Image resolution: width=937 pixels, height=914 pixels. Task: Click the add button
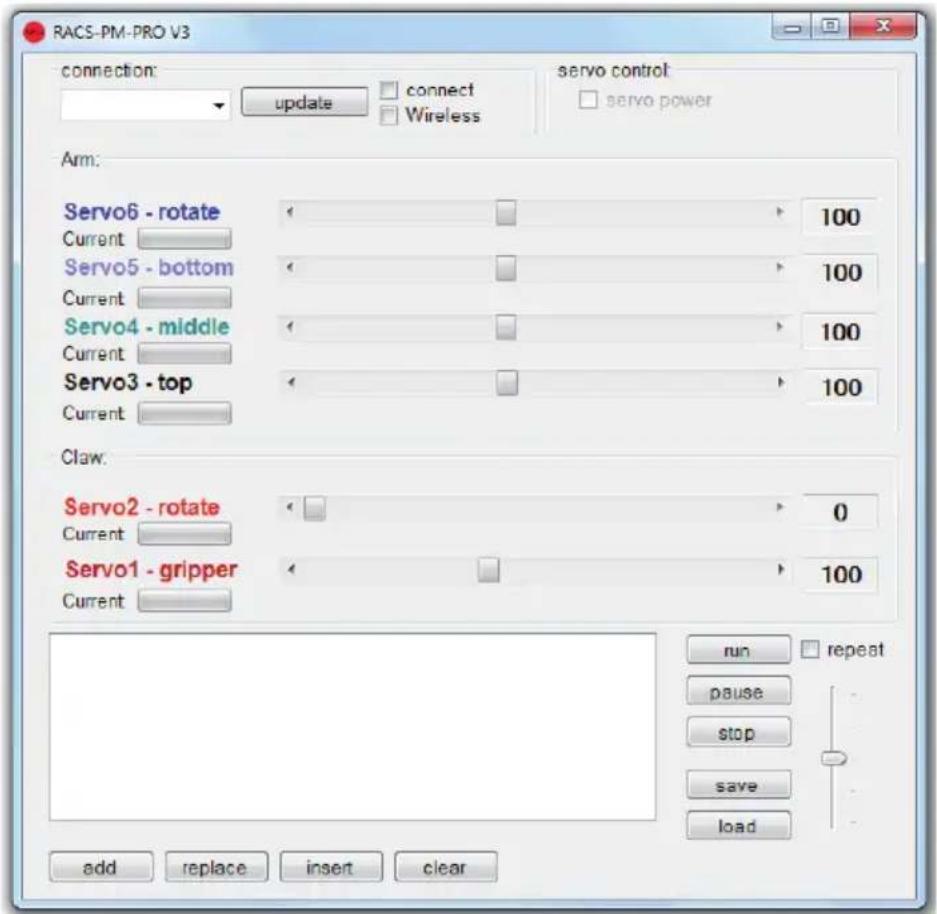[x=101, y=867]
